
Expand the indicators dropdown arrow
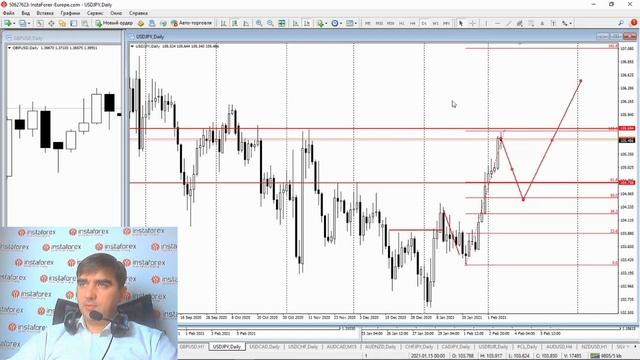click(x=327, y=23)
